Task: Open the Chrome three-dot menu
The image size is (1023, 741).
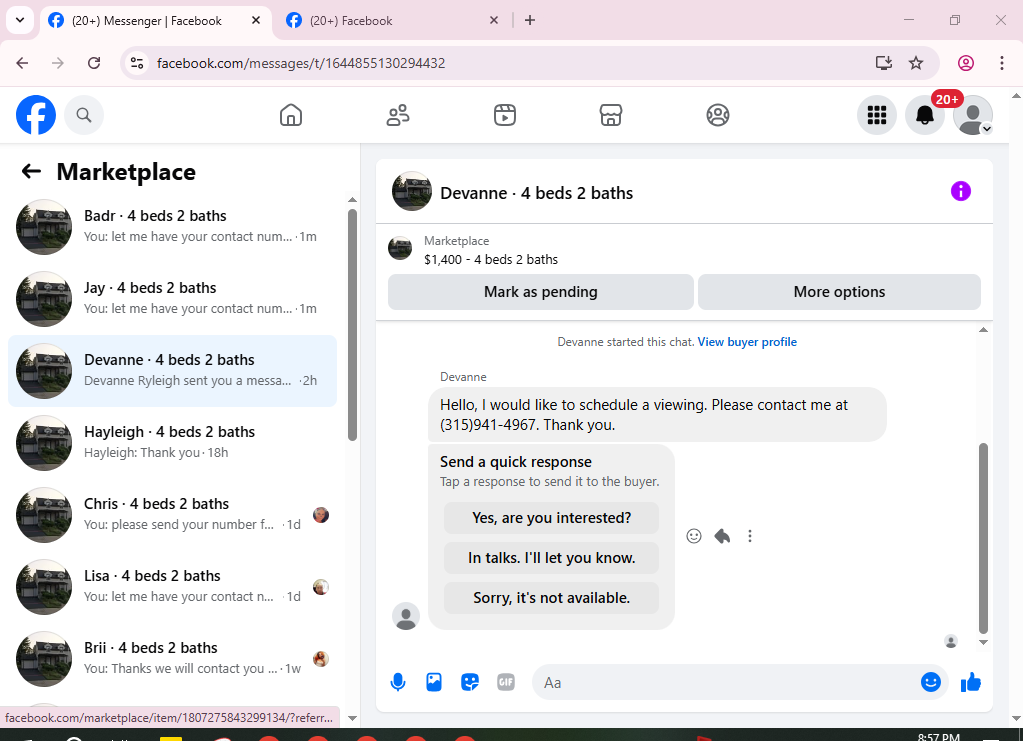Action: 1001,63
